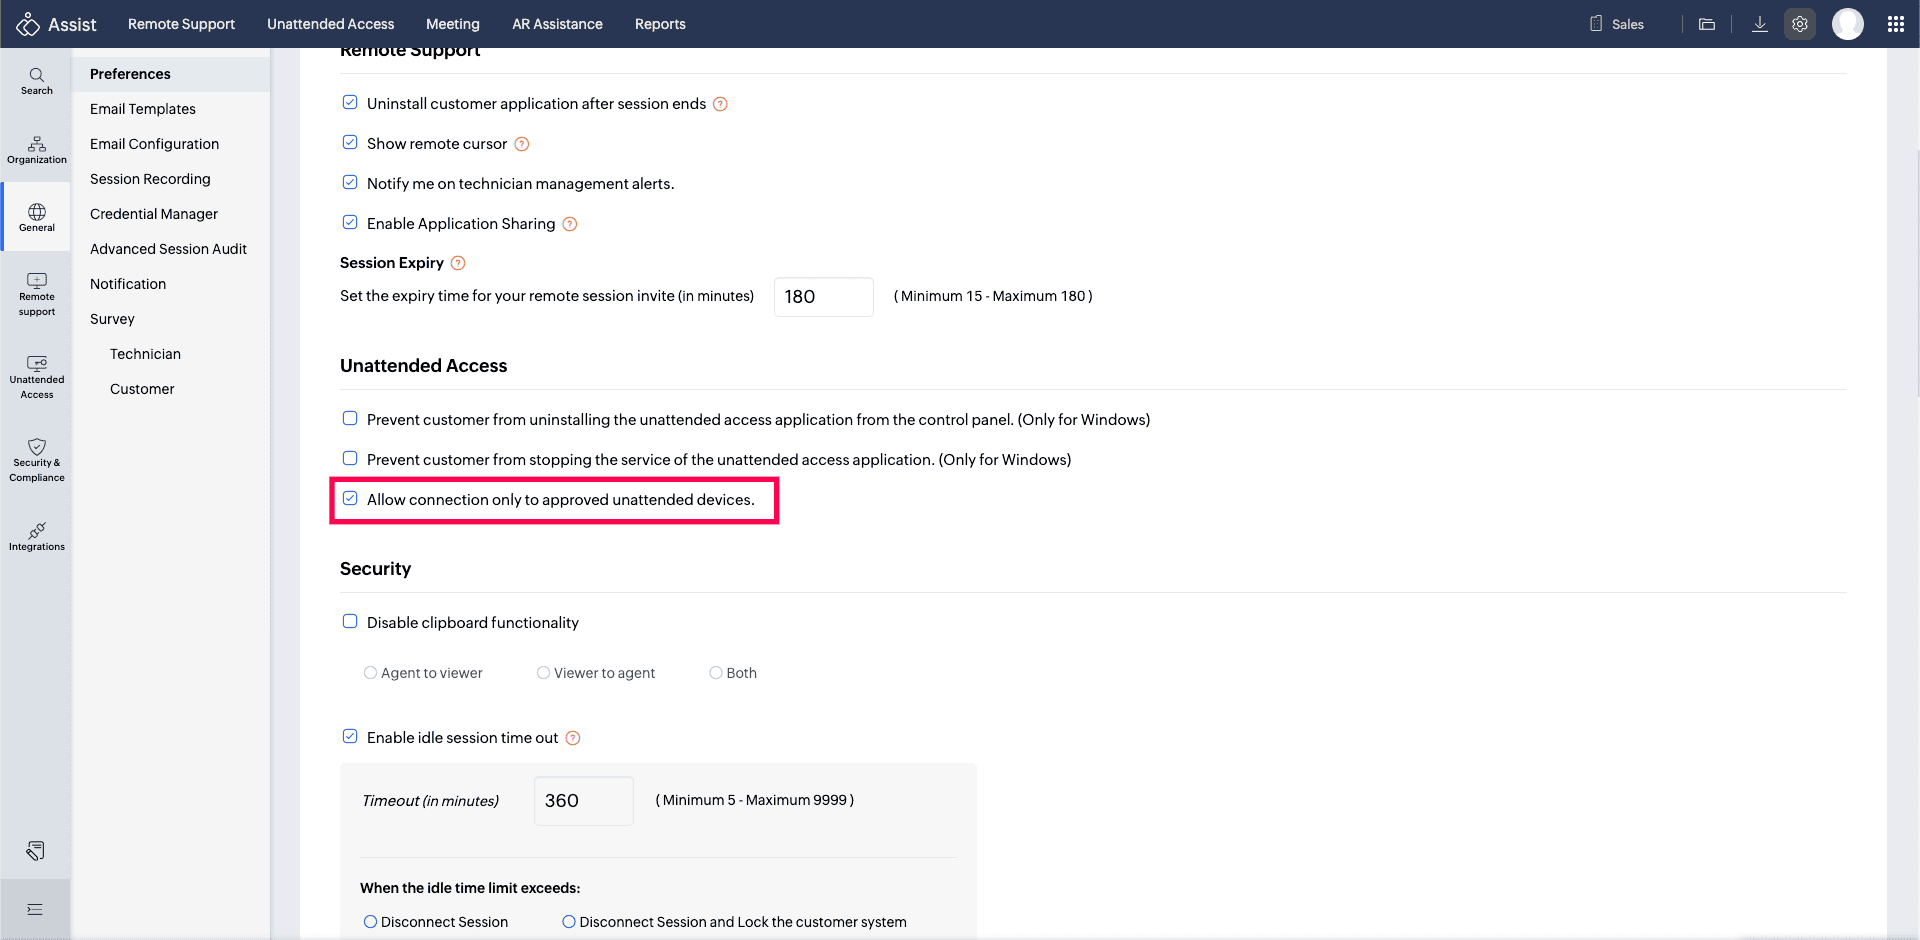The height and width of the screenshot is (940, 1920).
Task: Open Organization settings in sidebar
Action: tap(36, 150)
